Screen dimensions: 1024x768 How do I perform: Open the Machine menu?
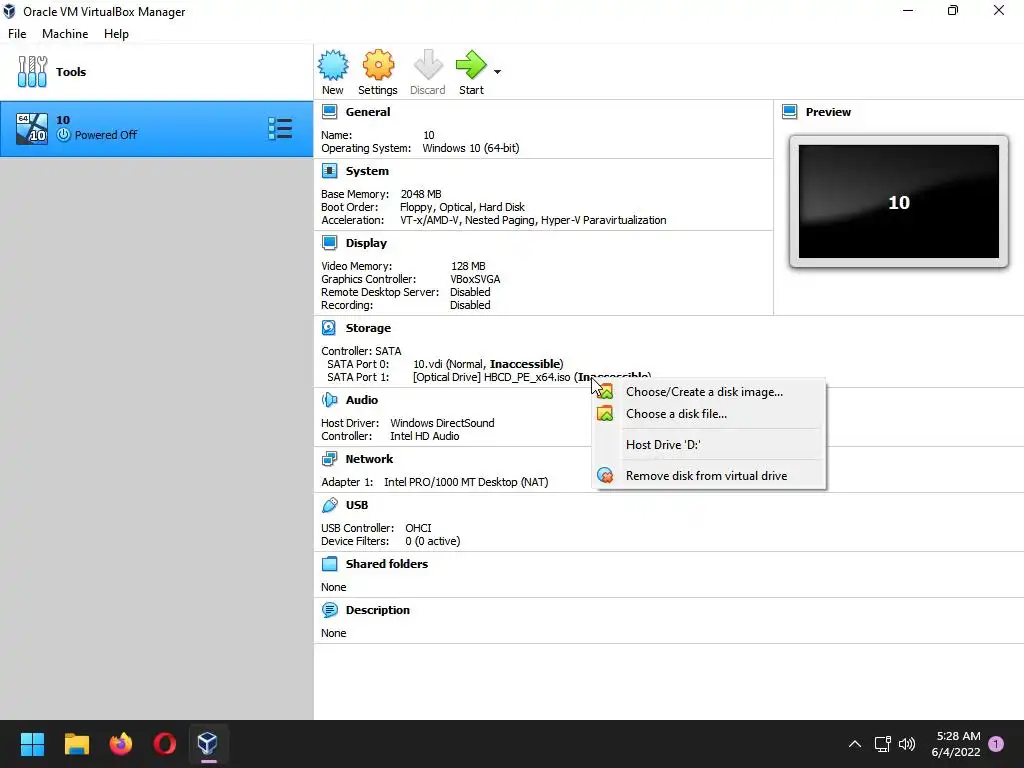pos(65,34)
